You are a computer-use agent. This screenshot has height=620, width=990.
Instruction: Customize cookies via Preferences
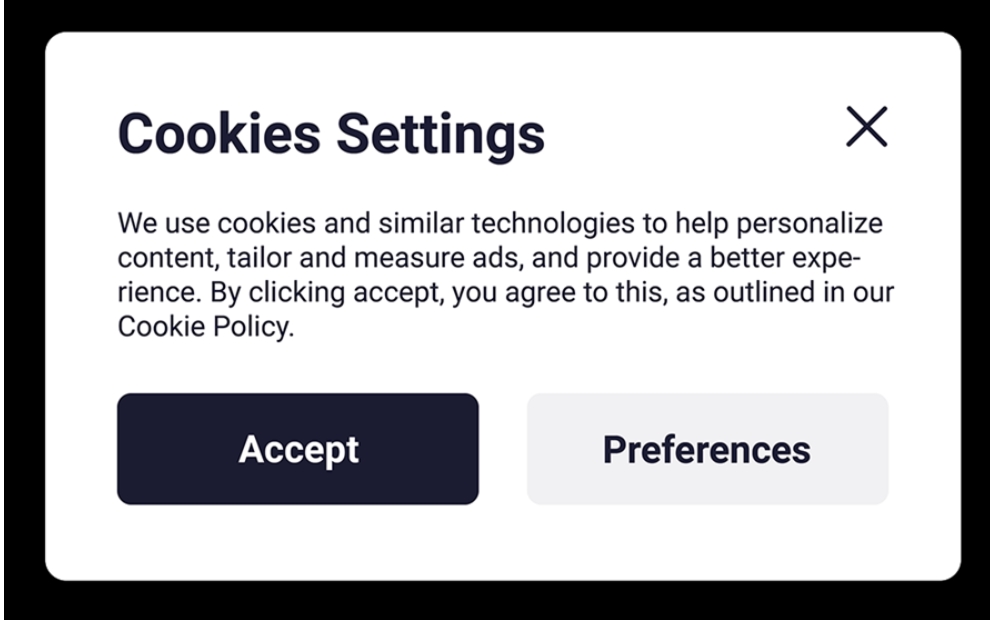point(707,449)
